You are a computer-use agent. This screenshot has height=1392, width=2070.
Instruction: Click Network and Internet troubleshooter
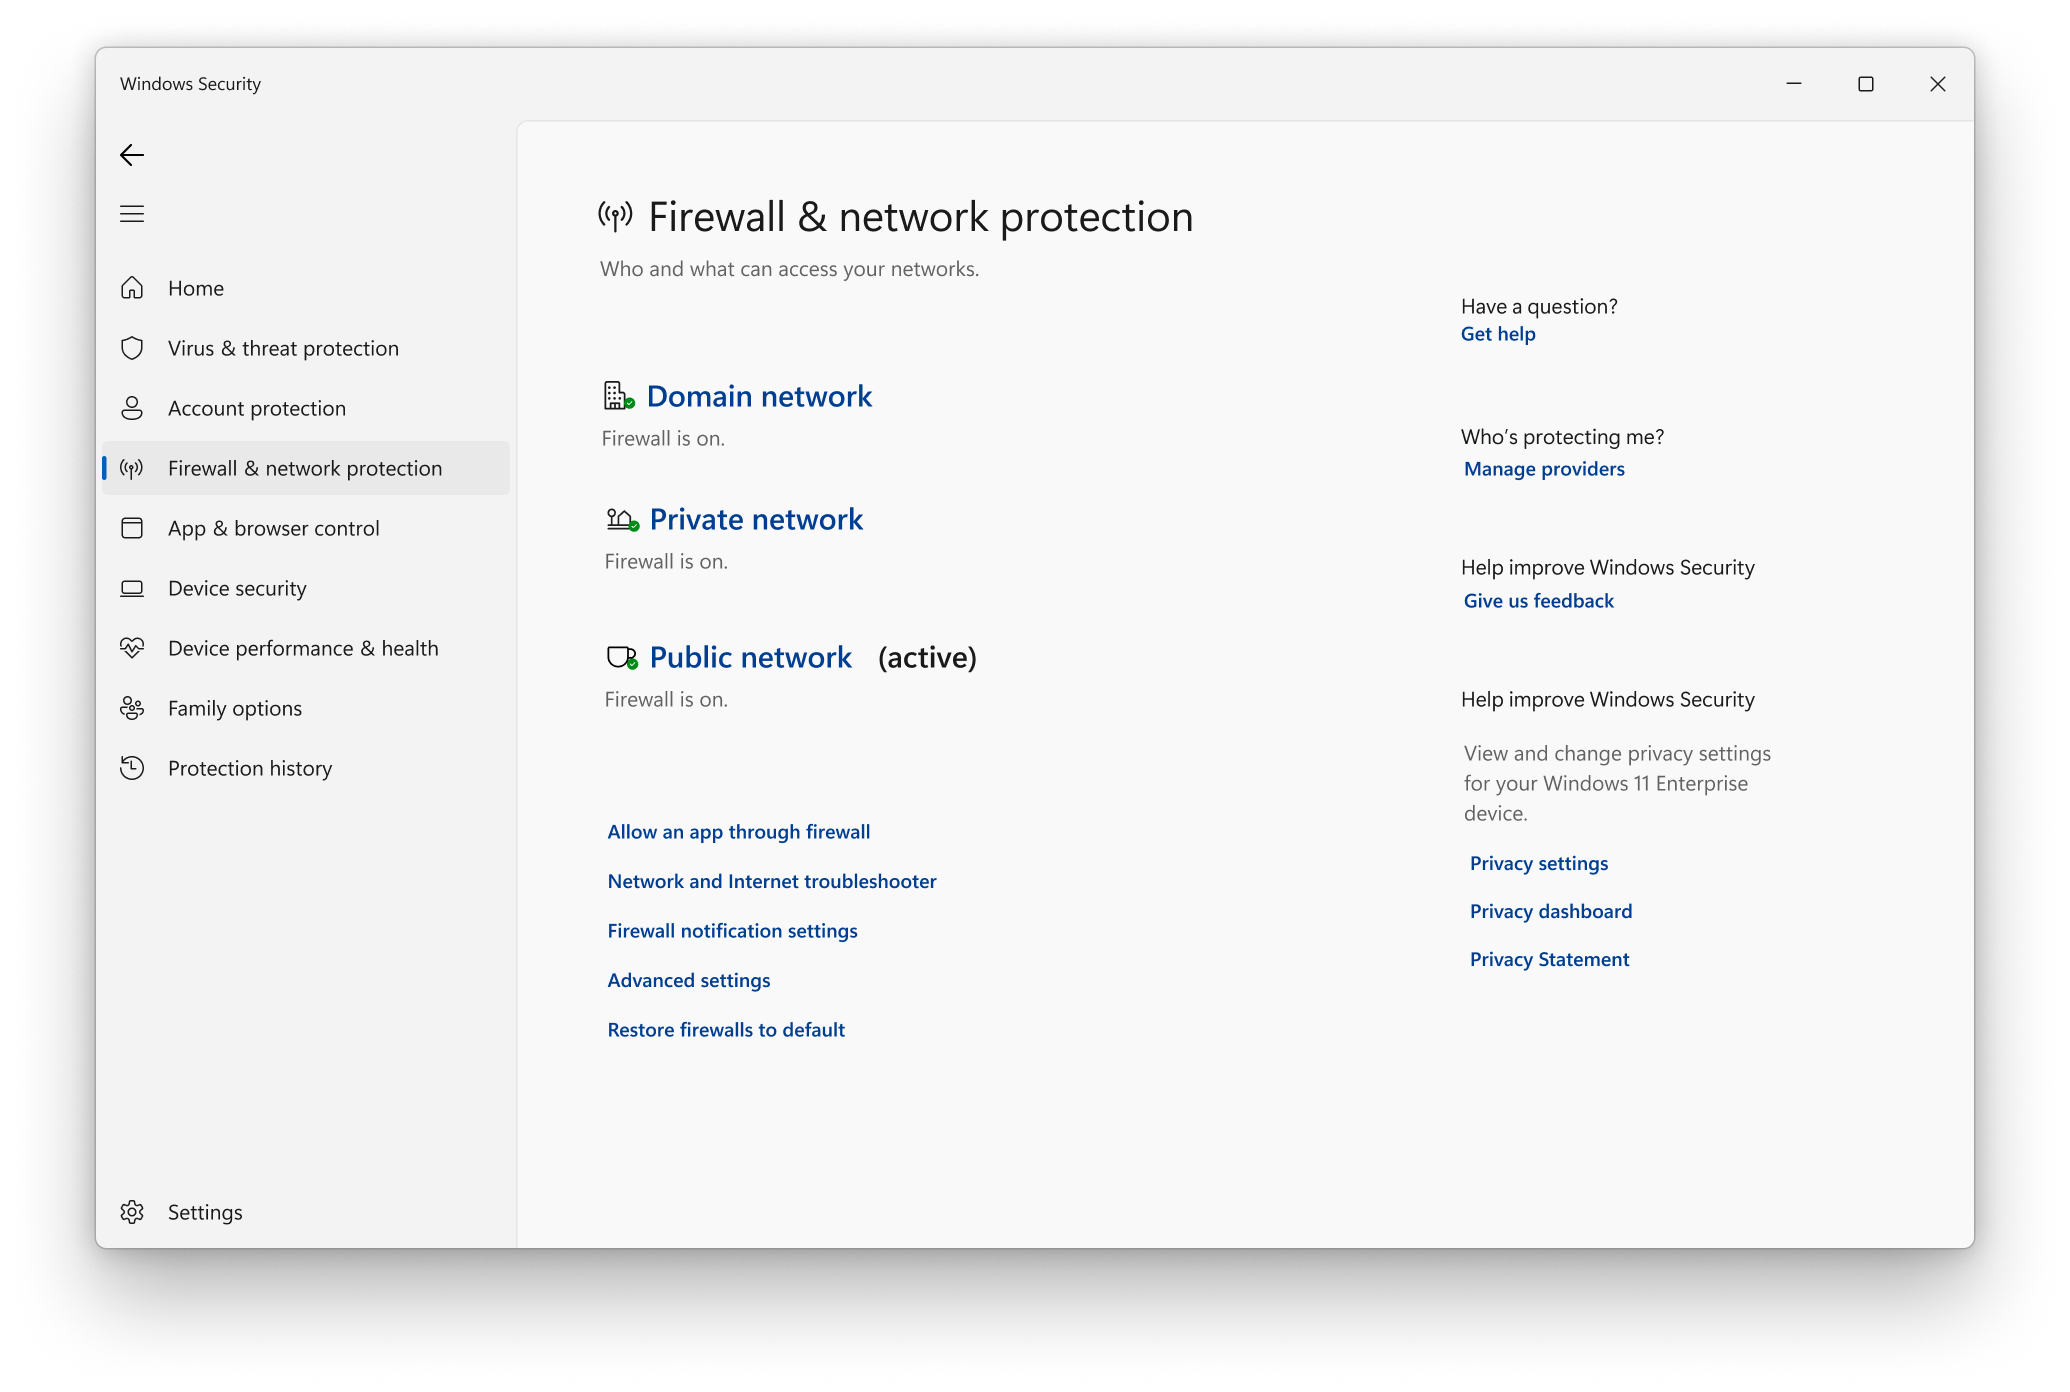pyautogui.click(x=772, y=881)
